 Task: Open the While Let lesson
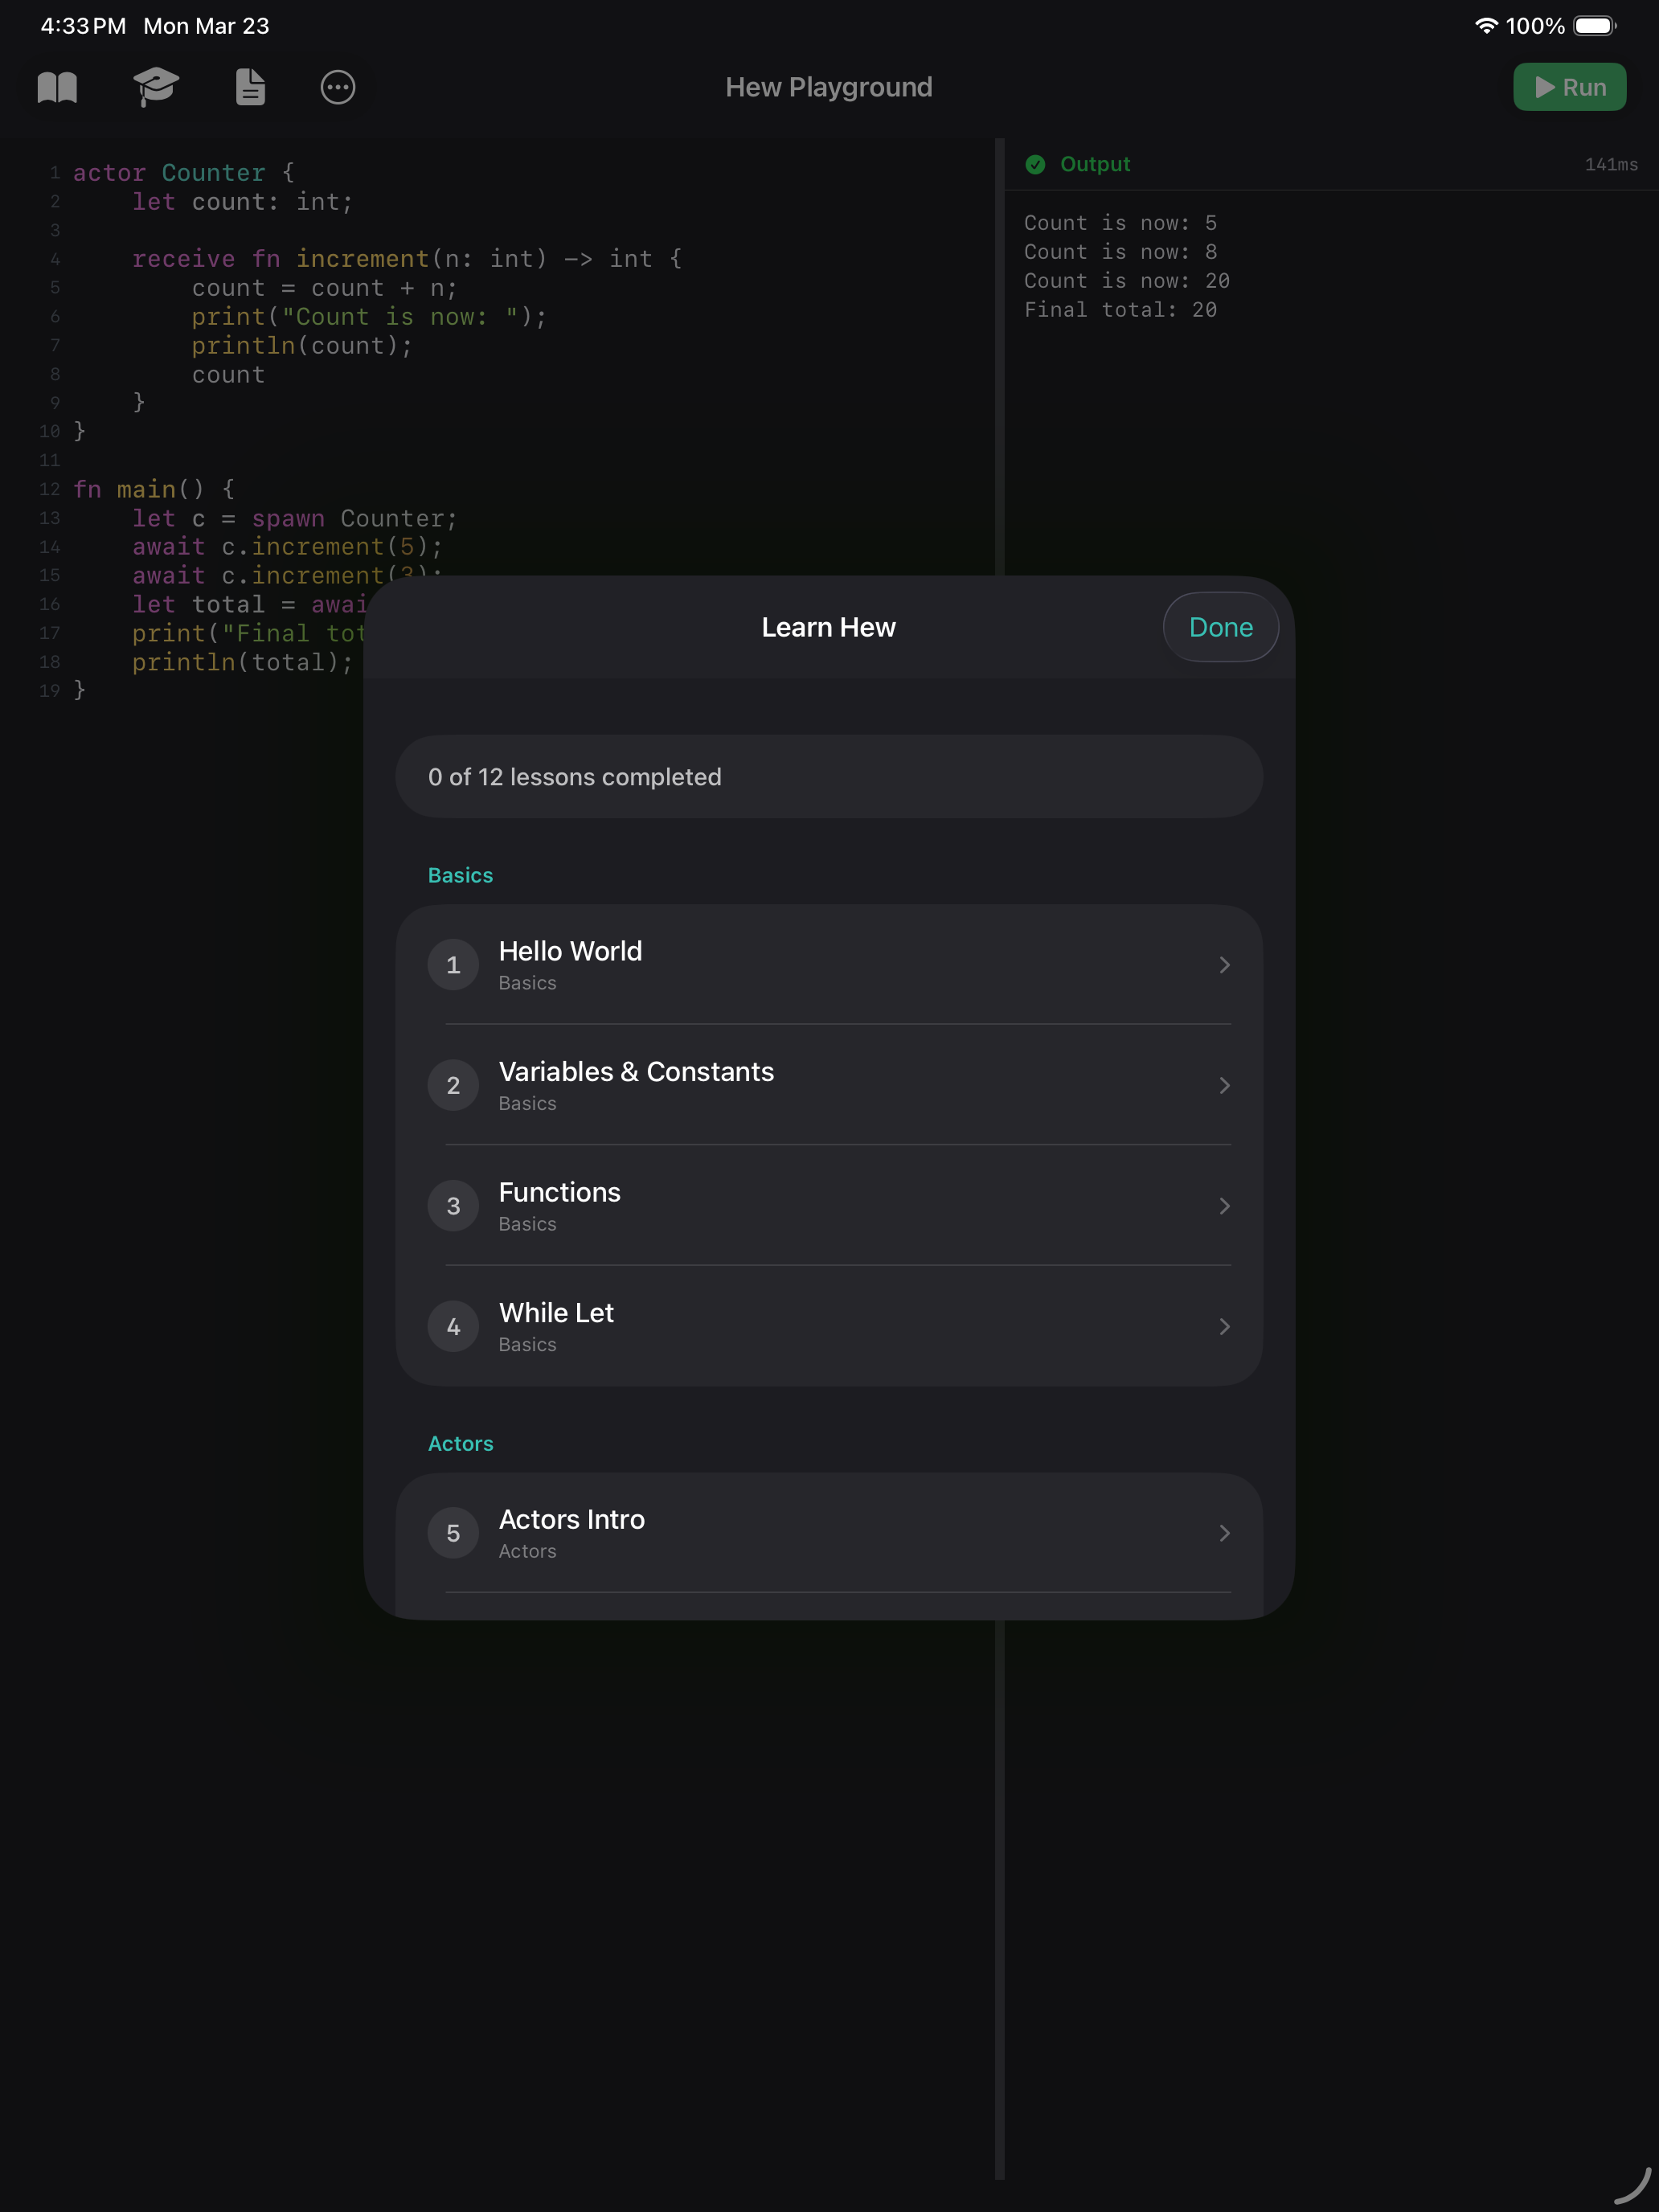pos(829,1326)
